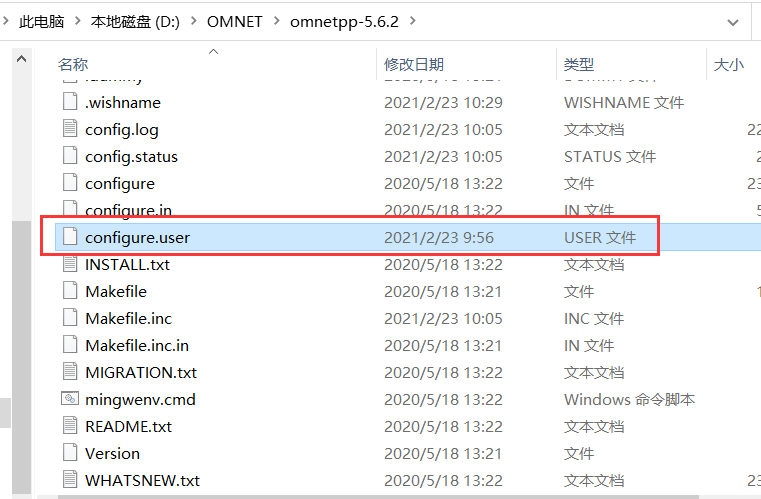Click the .wishname file icon

pyautogui.click(x=70, y=102)
